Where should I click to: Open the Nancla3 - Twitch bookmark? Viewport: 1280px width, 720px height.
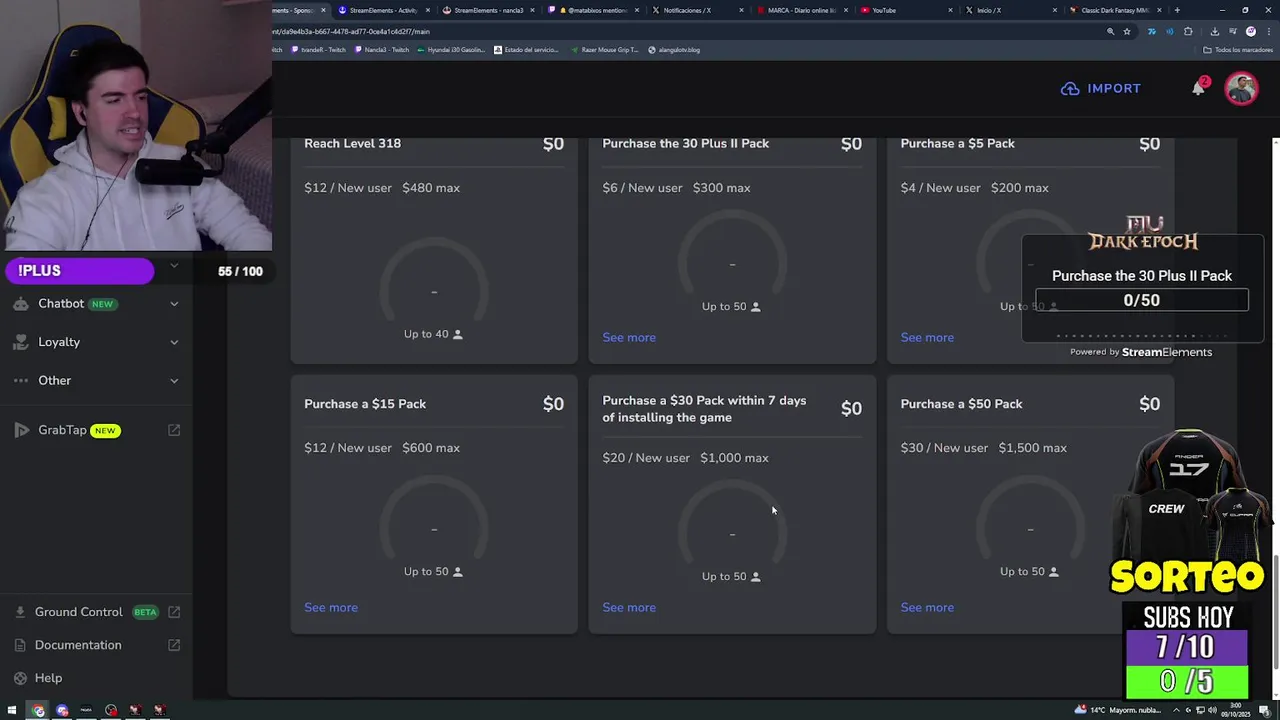(381, 50)
